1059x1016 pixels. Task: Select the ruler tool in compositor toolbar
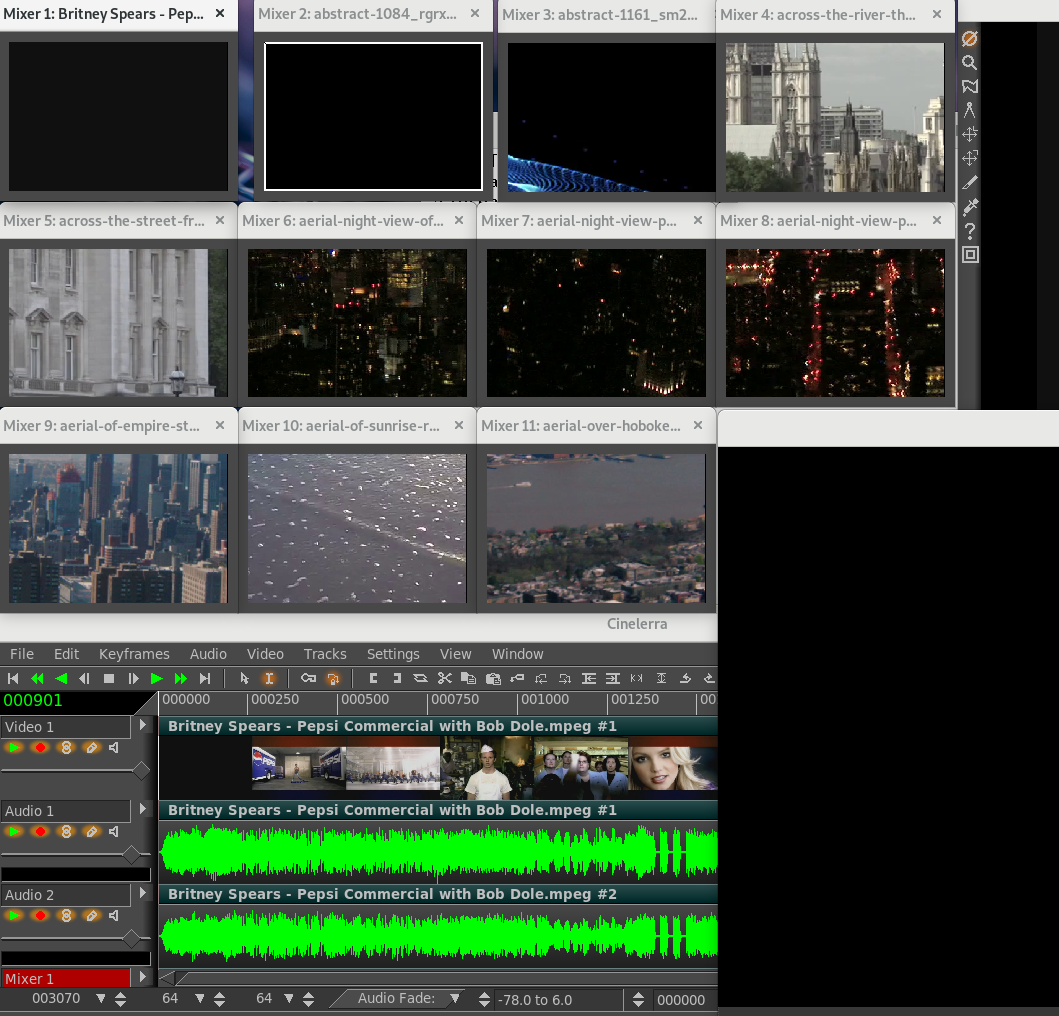click(x=969, y=110)
